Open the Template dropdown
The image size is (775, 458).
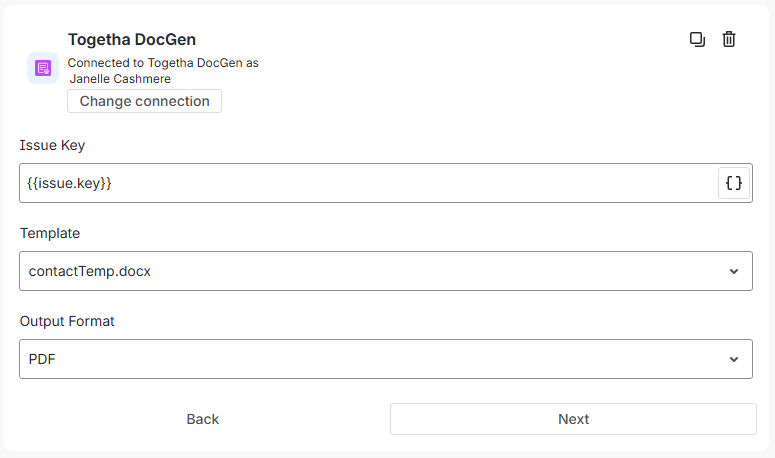click(386, 271)
